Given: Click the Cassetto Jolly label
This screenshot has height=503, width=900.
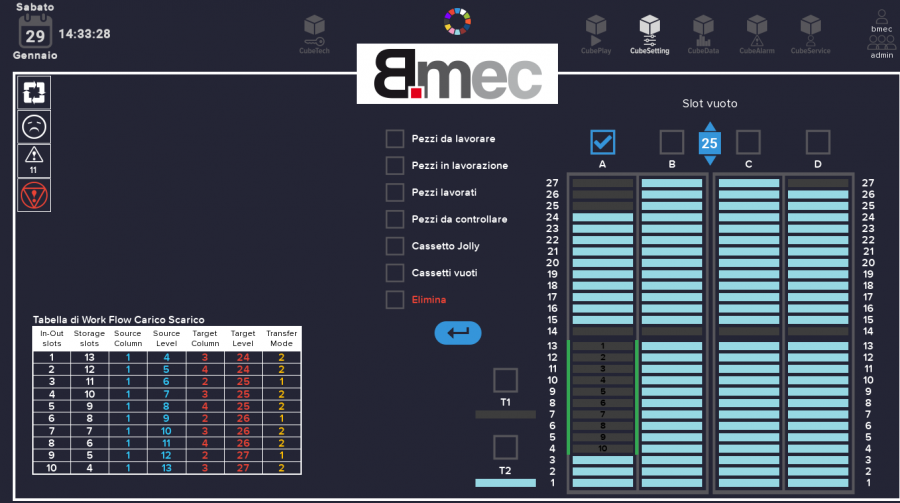Looking at the screenshot, I should tap(445, 246).
